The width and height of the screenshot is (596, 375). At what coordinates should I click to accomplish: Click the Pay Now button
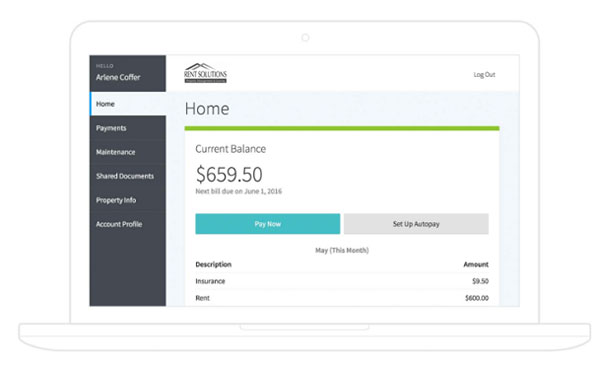(268, 224)
